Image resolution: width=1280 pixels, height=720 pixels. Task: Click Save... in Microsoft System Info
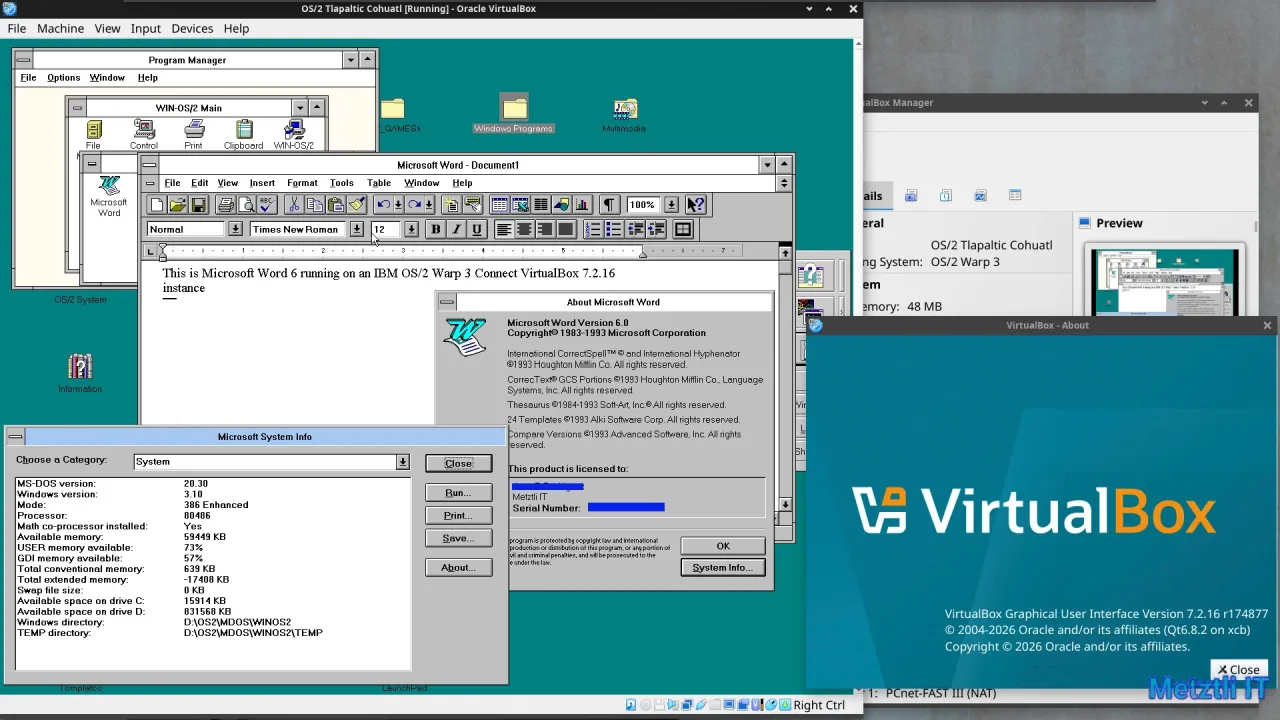point(458,538)
